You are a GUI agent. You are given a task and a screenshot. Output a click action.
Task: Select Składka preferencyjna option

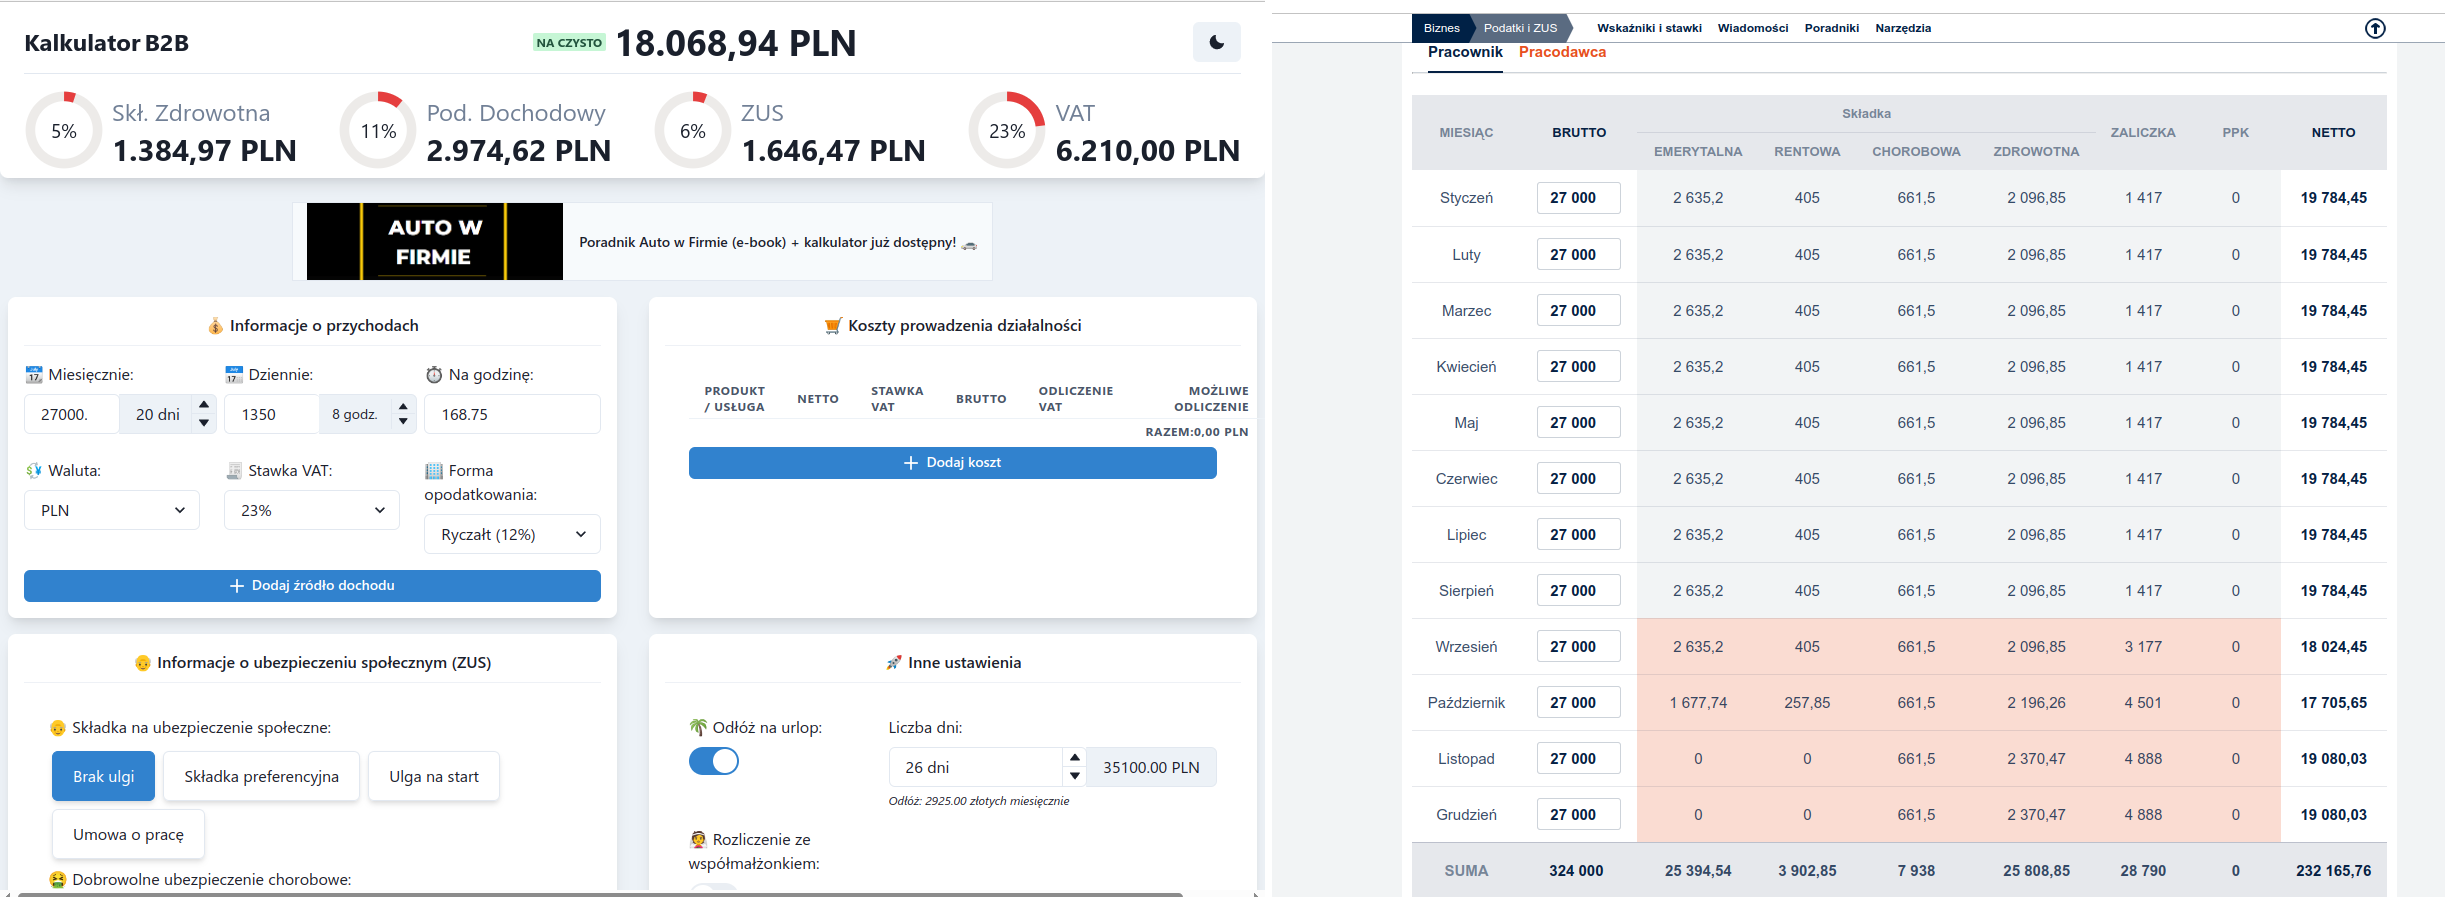[261, 776]
